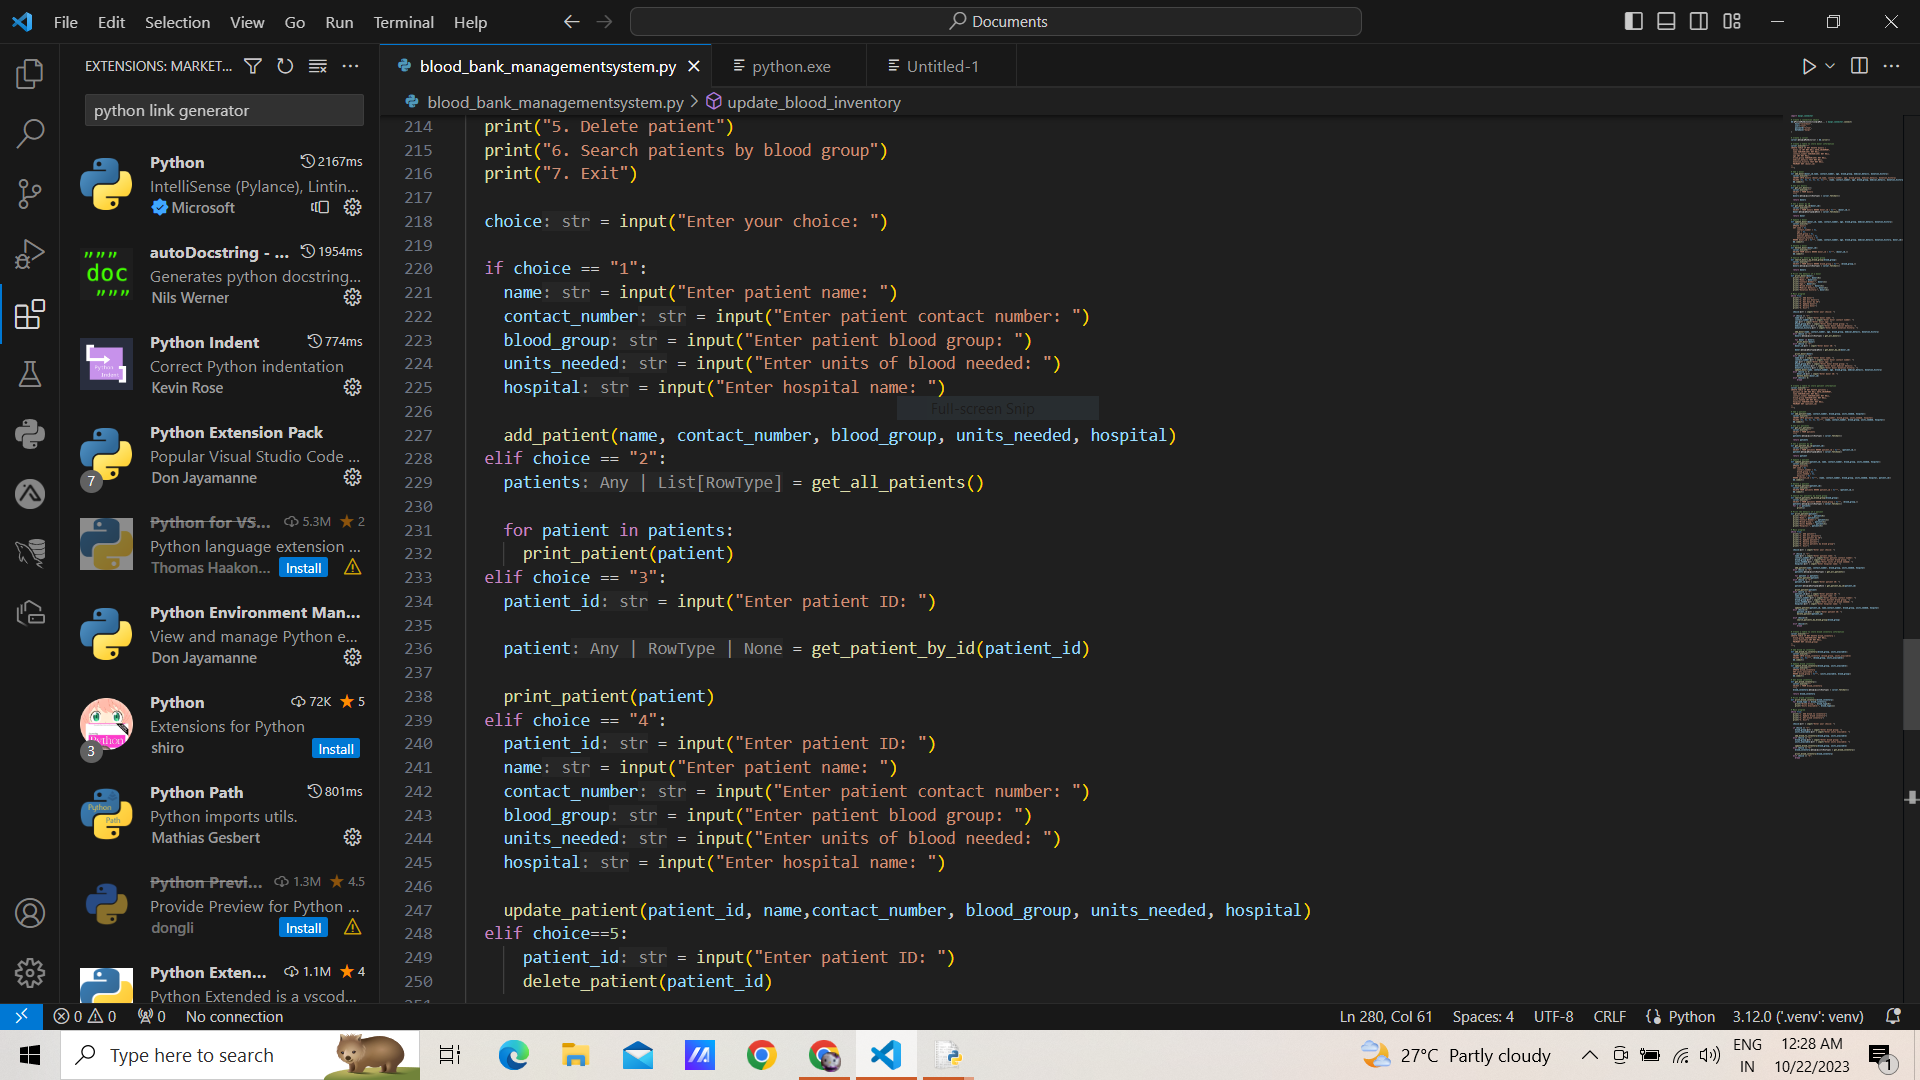Open the Source Control view
The height and width of the screenshot is (1080, 1920).
click(x=30, y=193)
